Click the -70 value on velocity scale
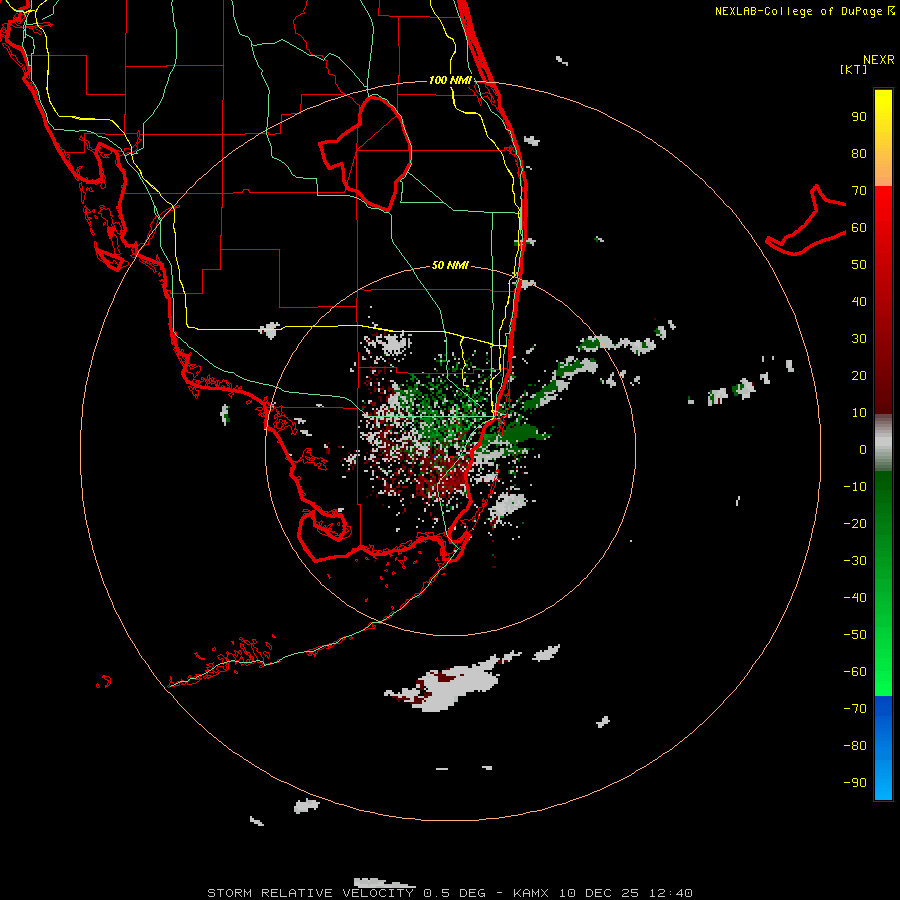This screenshot has height=900, width=900. pyautogui.click(x=855, y=709)
